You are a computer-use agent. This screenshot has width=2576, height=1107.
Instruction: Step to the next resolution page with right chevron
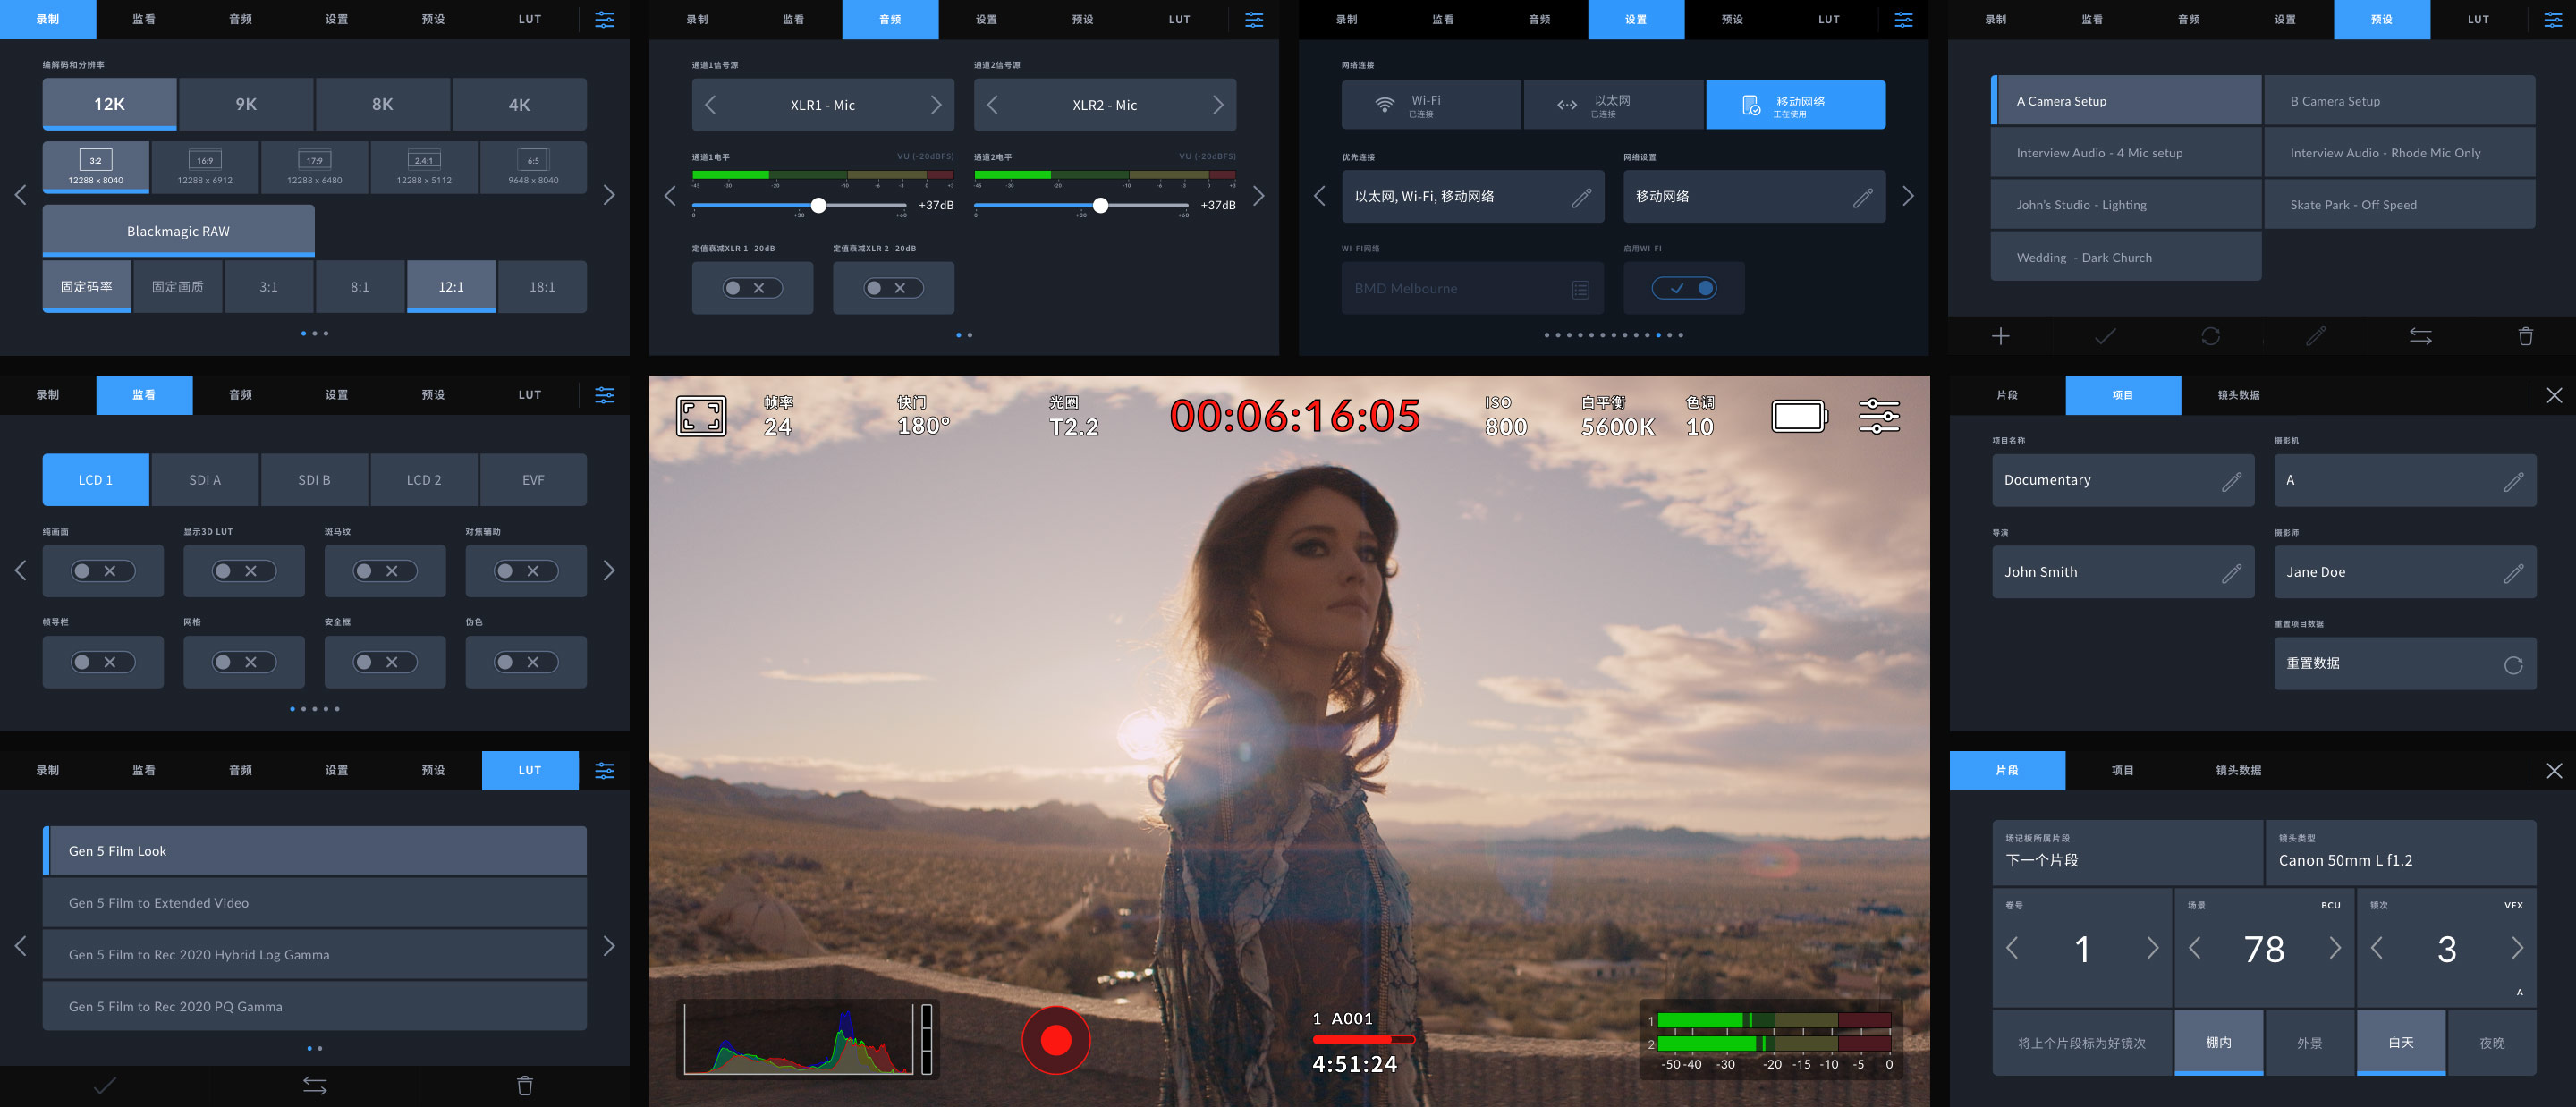609,195
